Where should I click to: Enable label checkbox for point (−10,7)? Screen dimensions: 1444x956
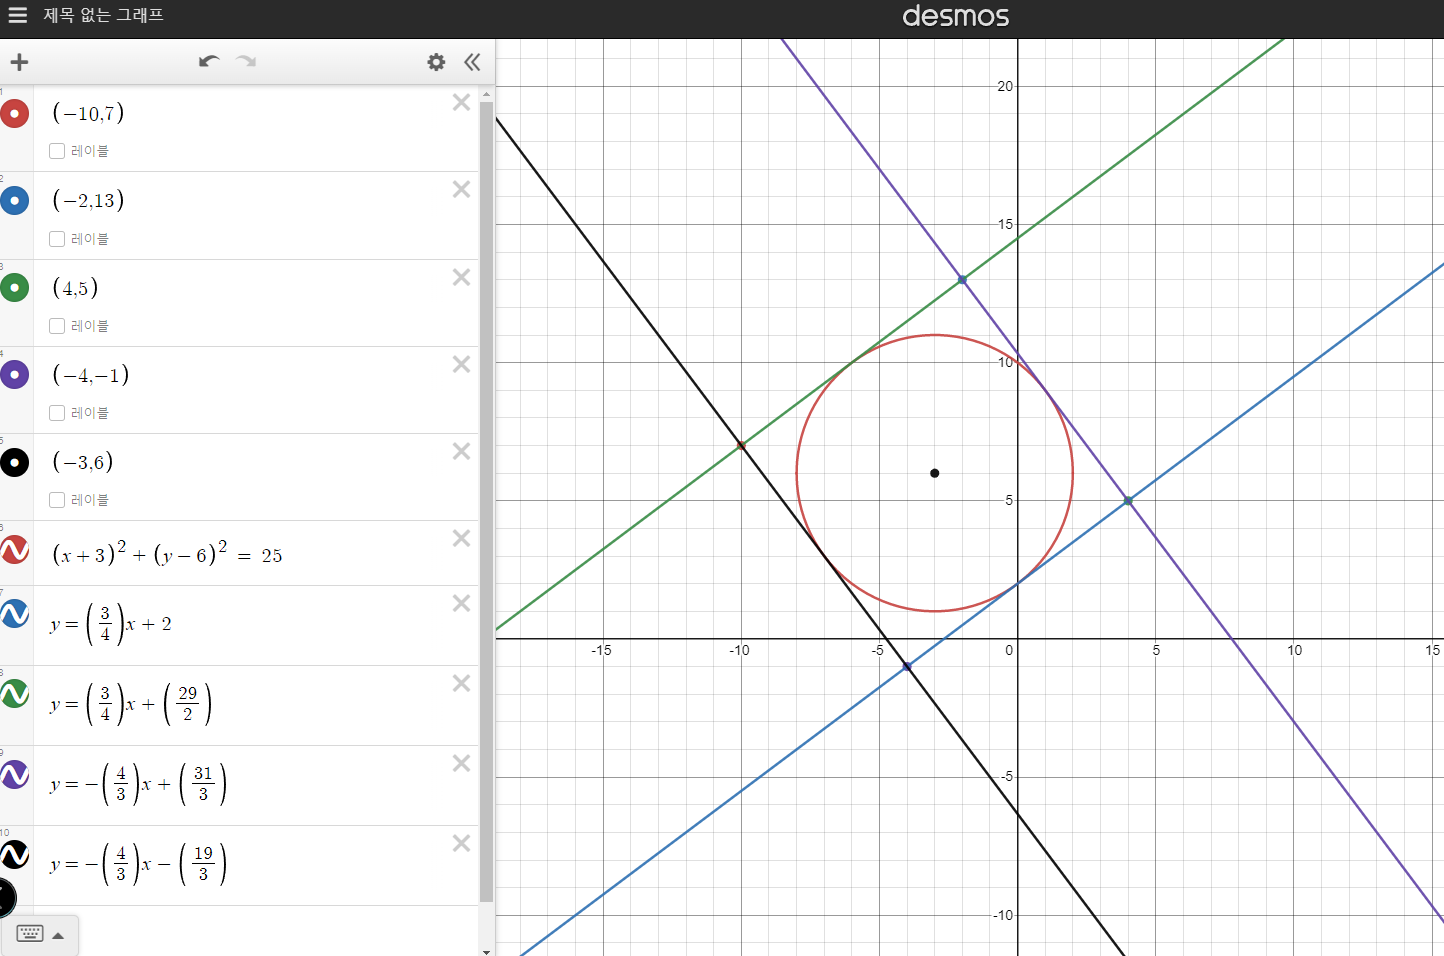tap(57, 151)
